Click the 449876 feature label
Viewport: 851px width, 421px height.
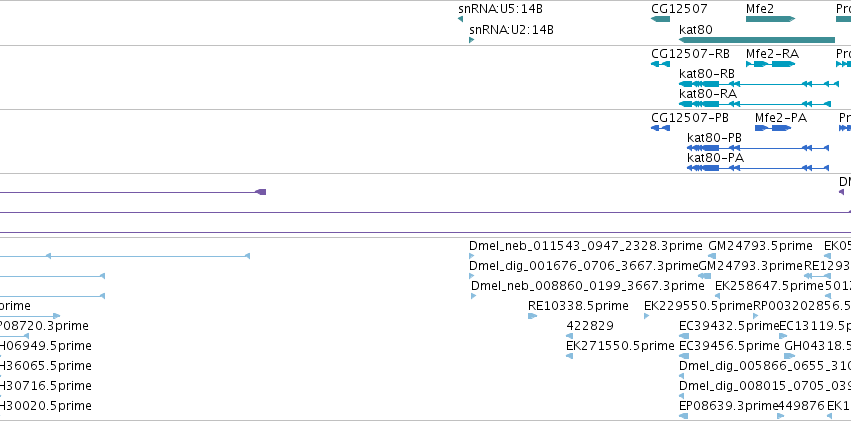[x=801, y=406]
